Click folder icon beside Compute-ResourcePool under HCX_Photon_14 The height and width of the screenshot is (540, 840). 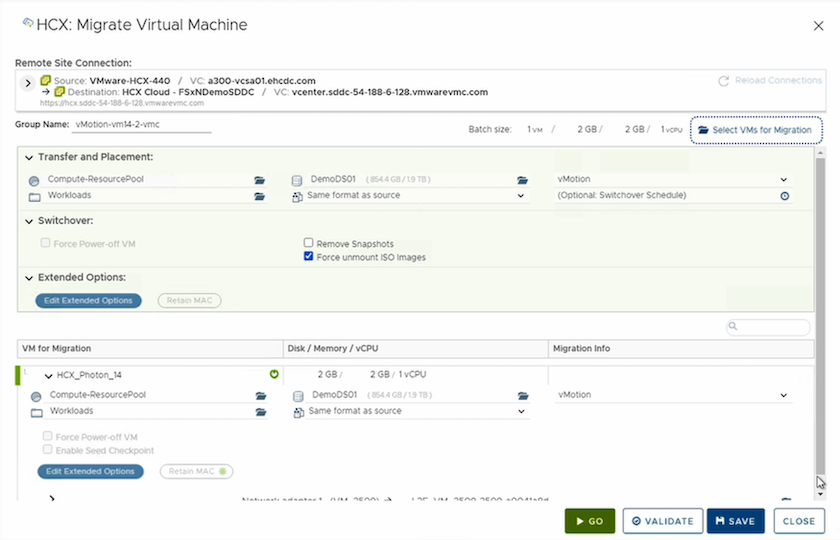pos(260,396)
